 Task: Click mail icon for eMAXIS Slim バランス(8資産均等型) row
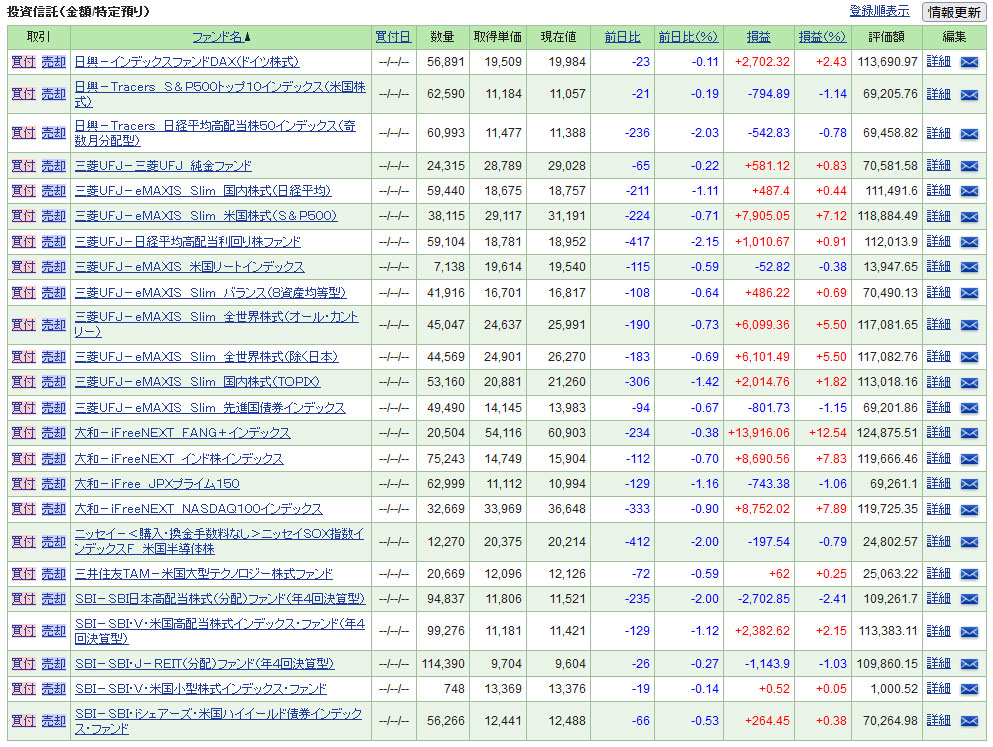pos(969,293)
